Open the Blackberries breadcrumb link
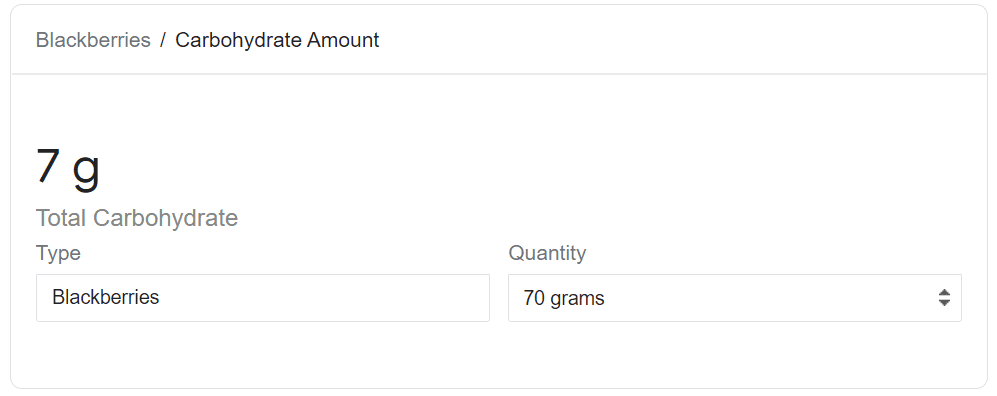Image resolution: width=997 pixels, height=396 pixels. pyautogui.click(x=93, y=40)
